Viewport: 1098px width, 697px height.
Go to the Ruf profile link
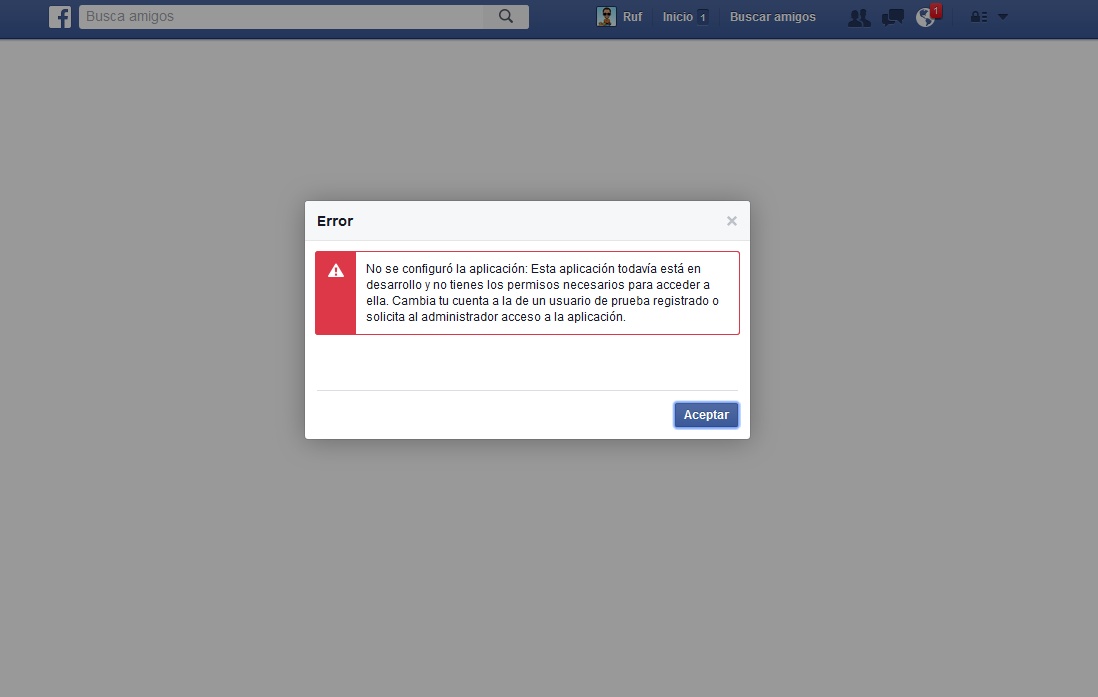click(x=632, y=17)
